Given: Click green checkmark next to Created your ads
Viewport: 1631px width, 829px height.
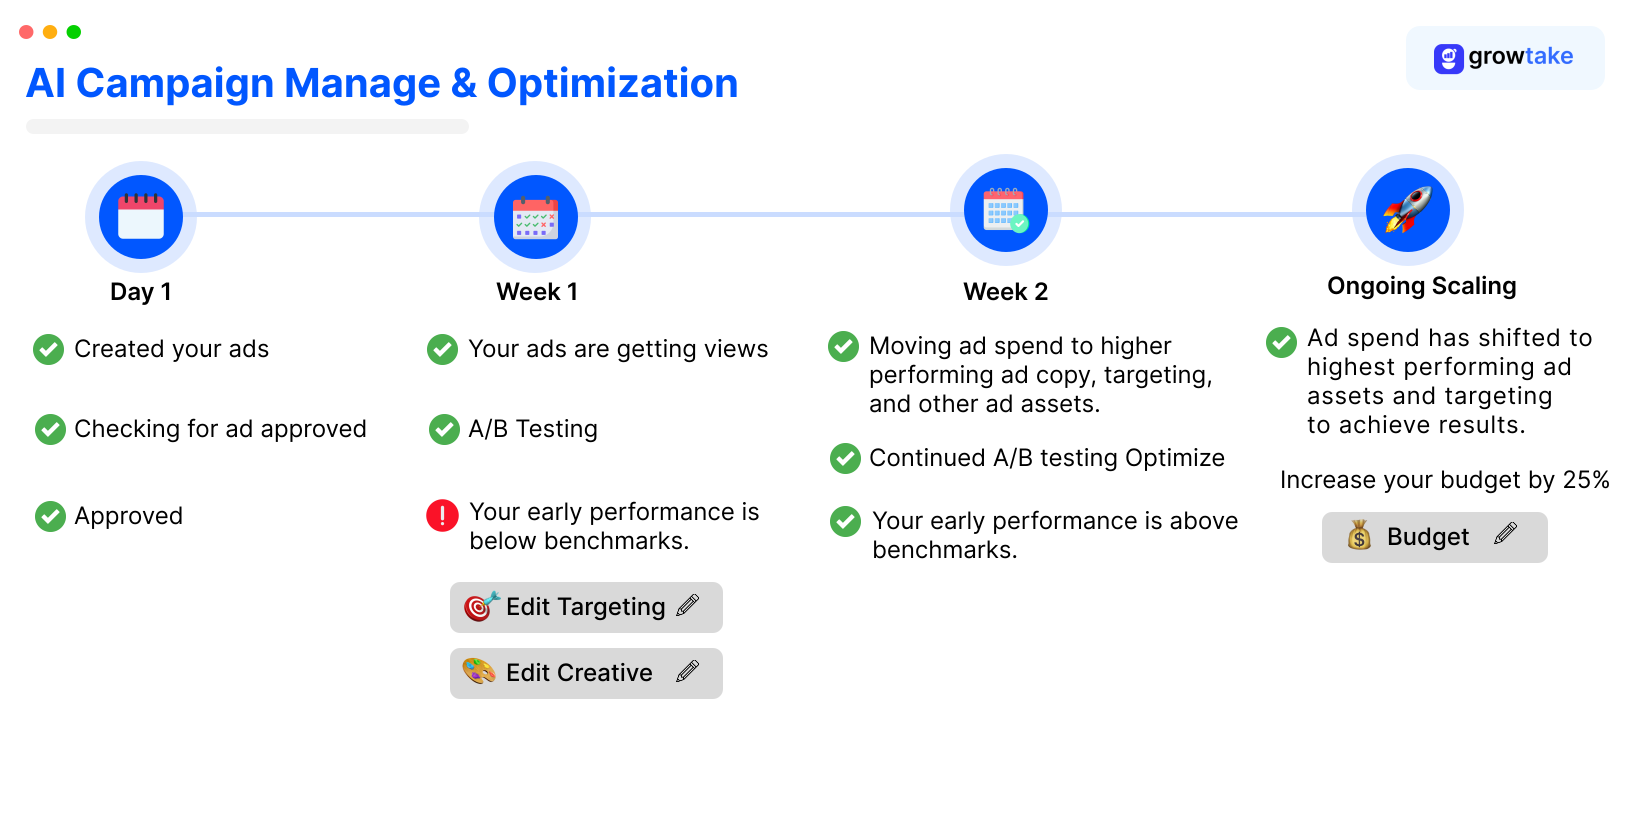Looking at the screenshot, I should pyautogui.click(x=49, y=349).
